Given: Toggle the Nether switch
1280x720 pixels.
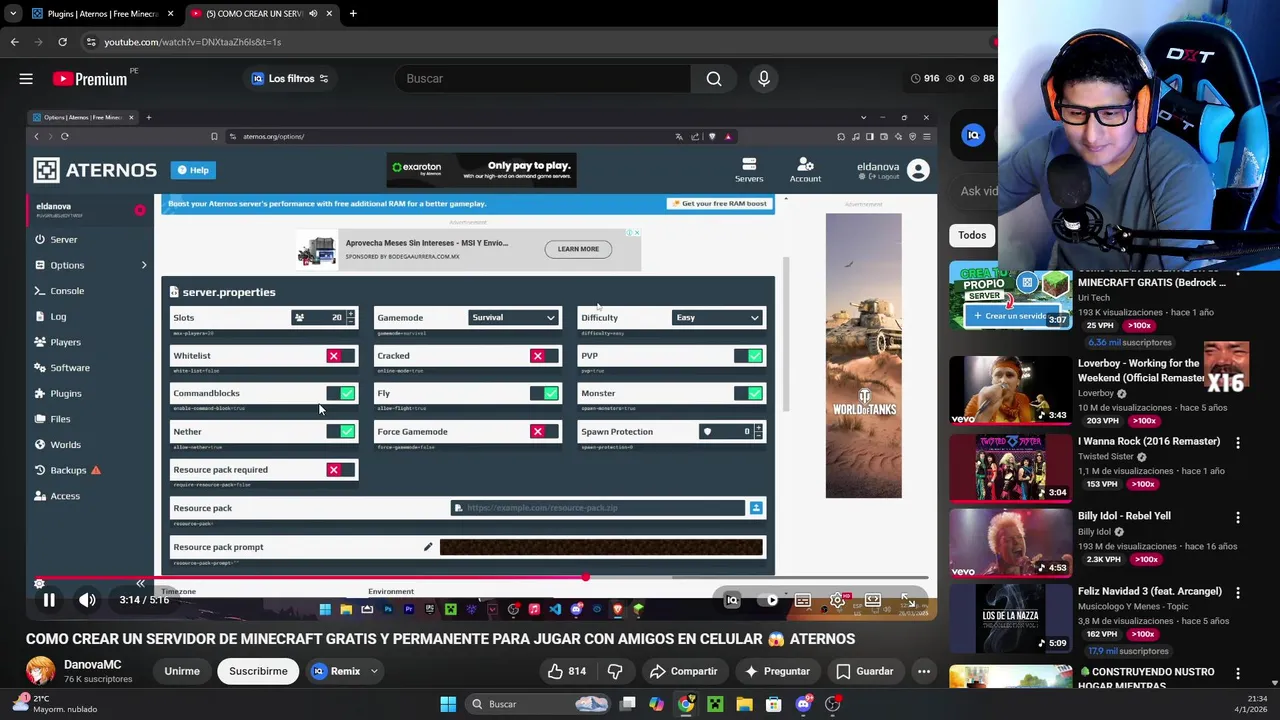Looking at the screenshot, I should [x=340, y=432].
